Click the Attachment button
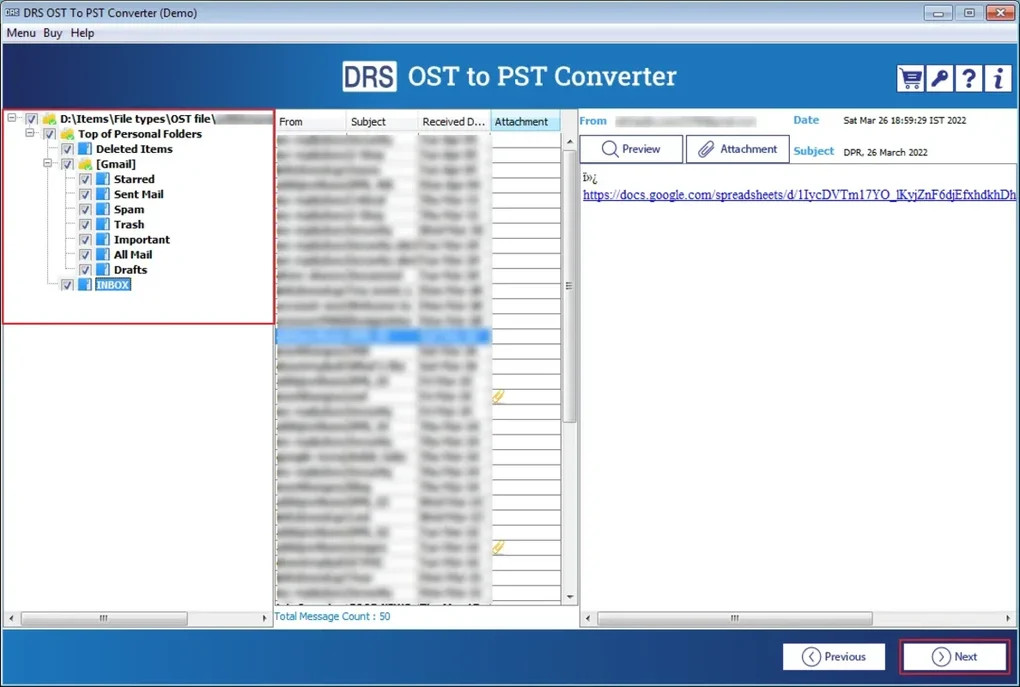 point(738,149)
